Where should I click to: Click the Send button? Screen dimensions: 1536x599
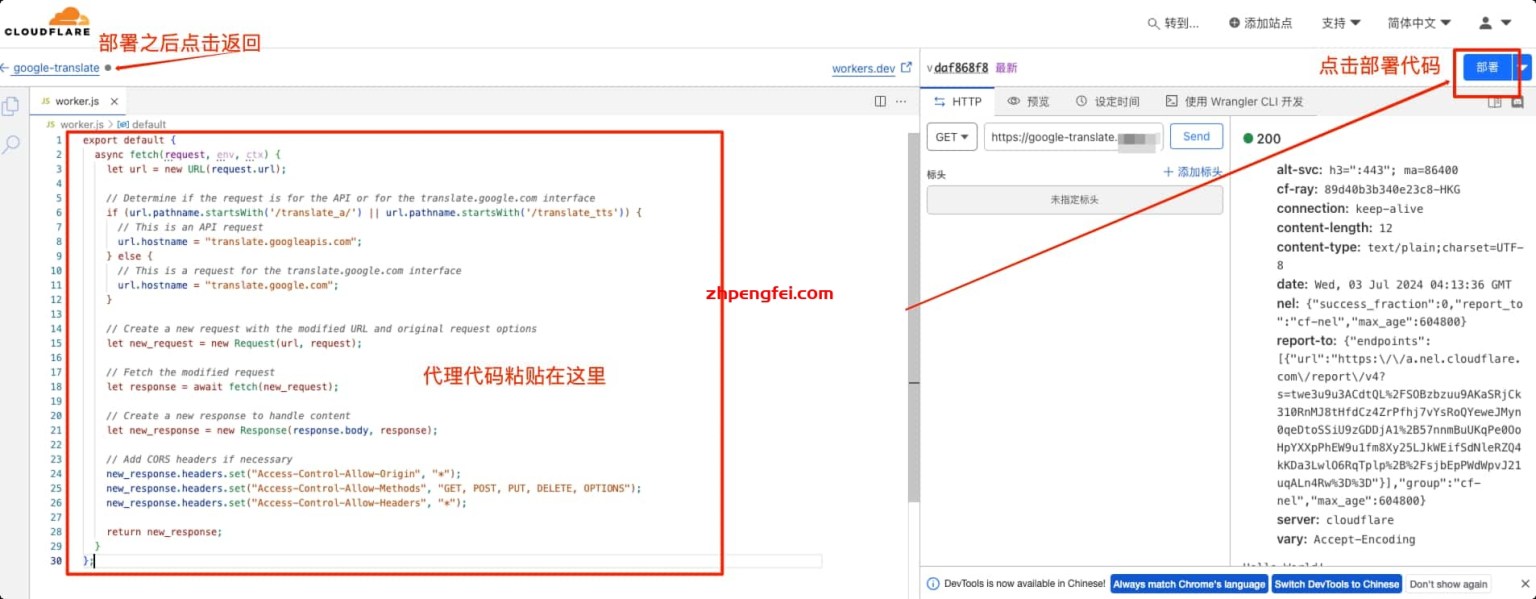(1196, 137)
